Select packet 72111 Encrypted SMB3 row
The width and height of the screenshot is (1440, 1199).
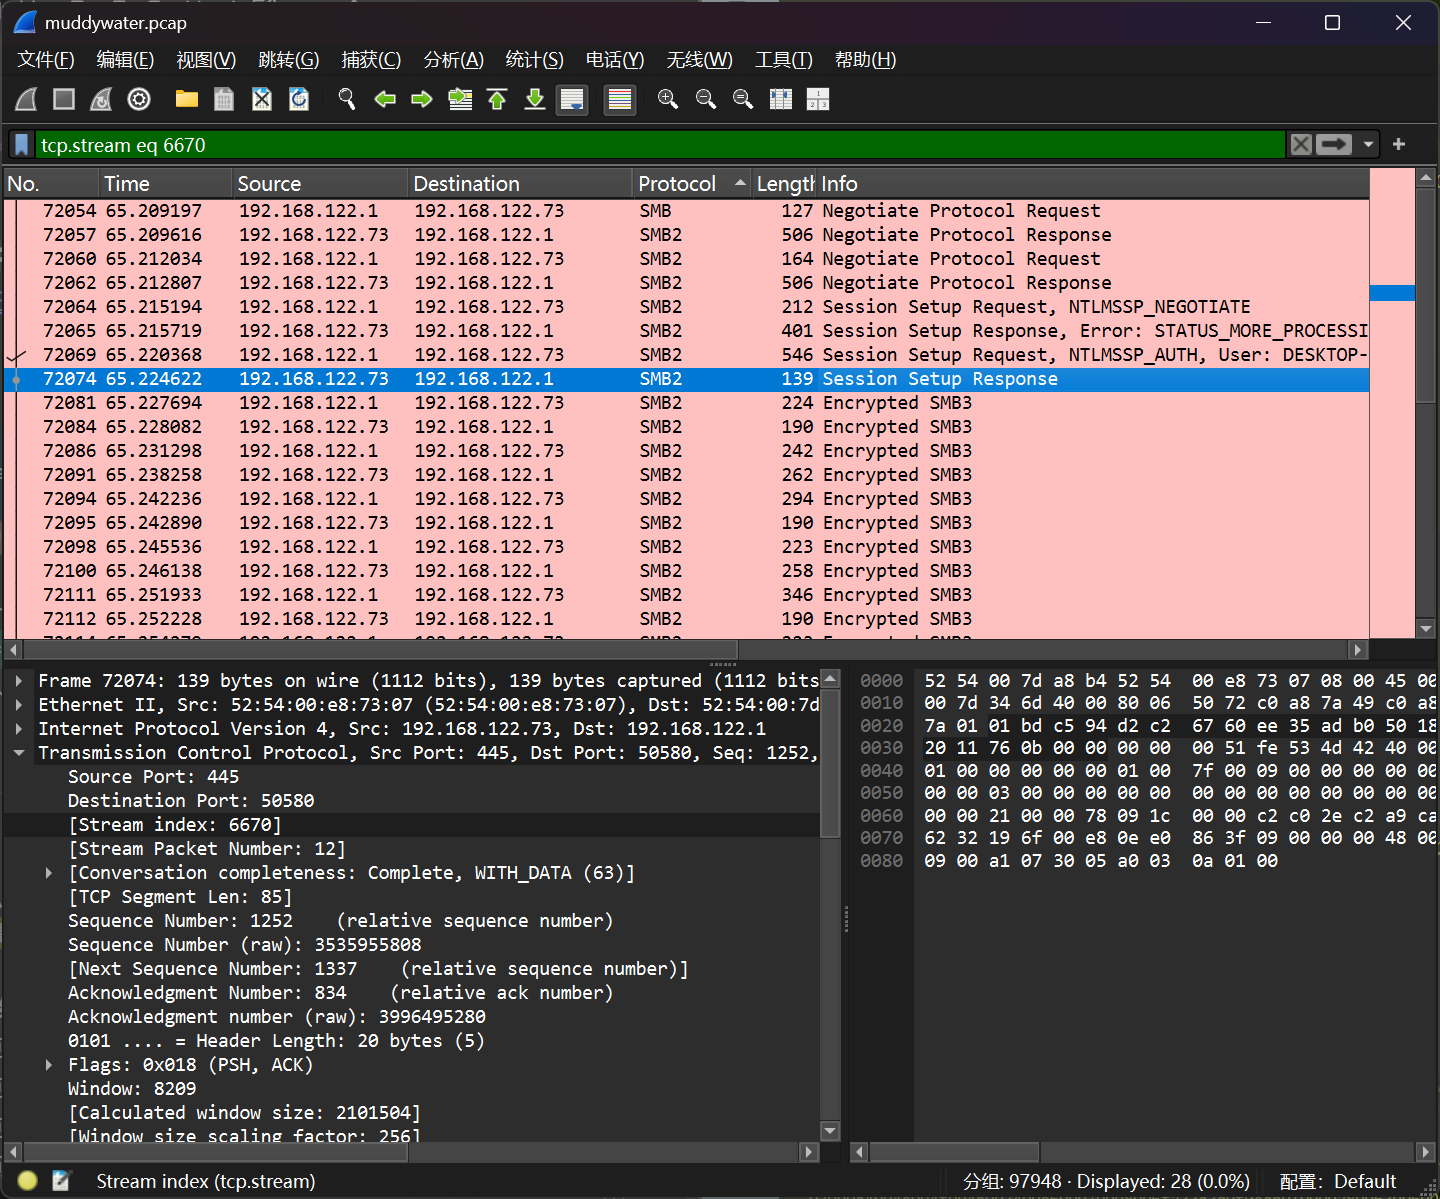click(x=686, y=595)
